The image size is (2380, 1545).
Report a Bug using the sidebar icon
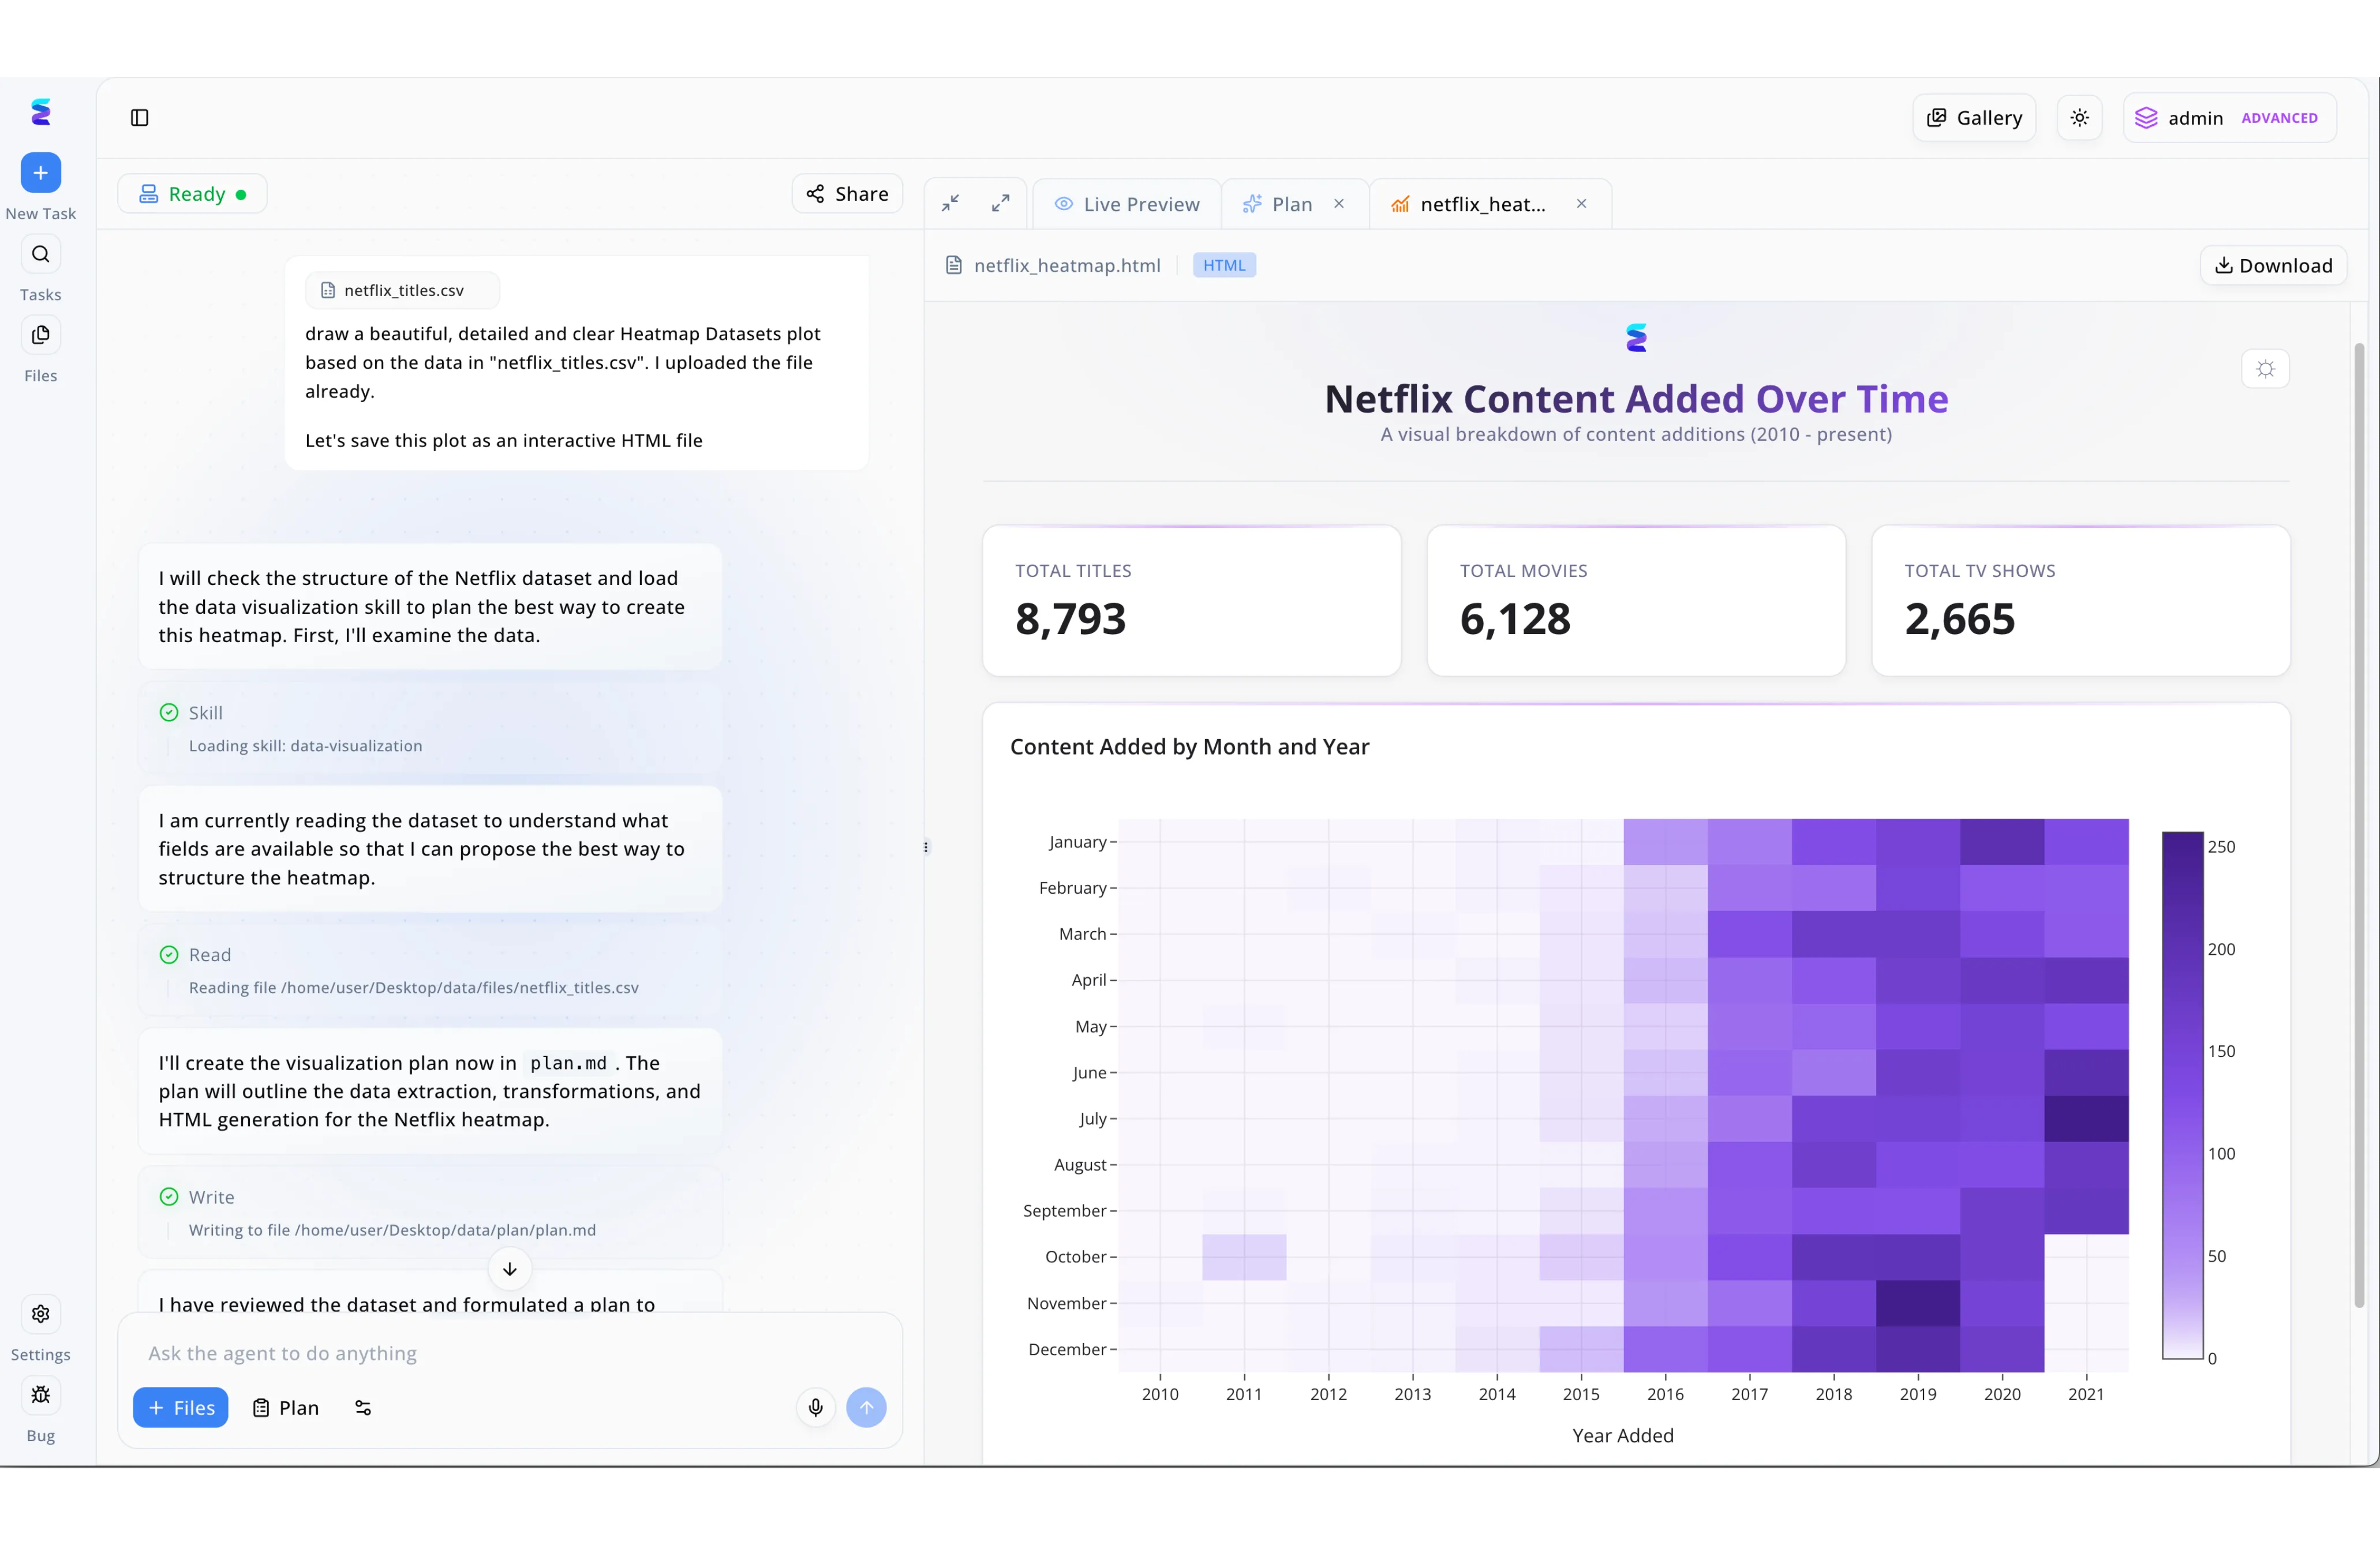(x=41, y=1394)
